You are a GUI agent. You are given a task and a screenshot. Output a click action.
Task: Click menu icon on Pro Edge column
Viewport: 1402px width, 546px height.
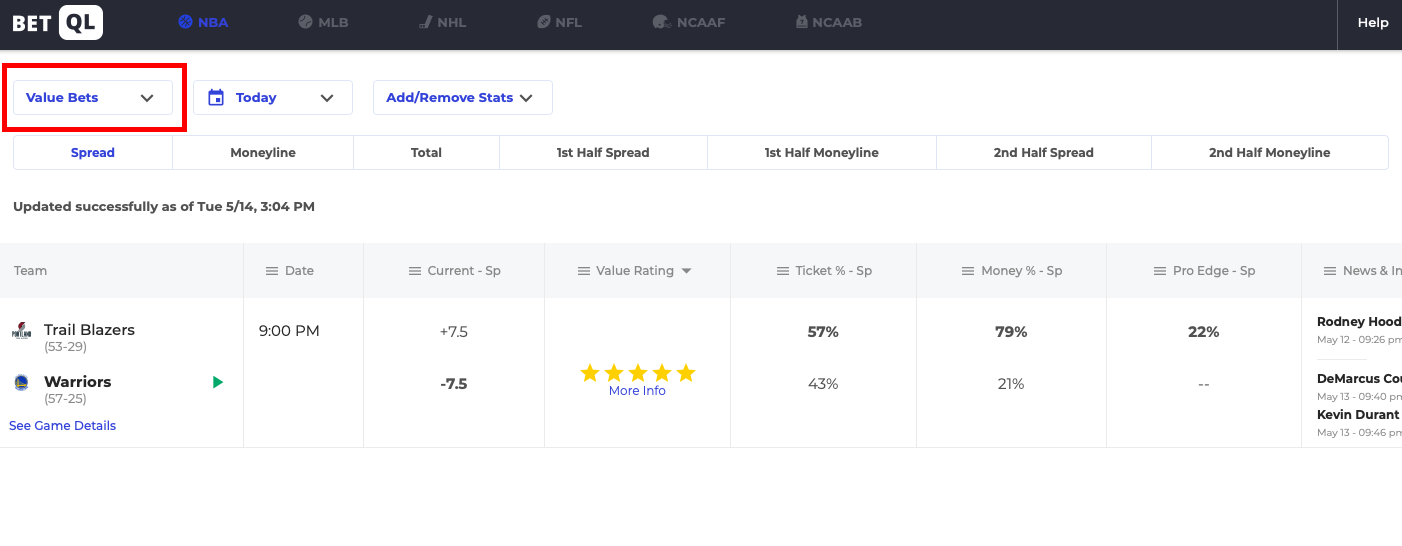click(x=1160, y=271)
